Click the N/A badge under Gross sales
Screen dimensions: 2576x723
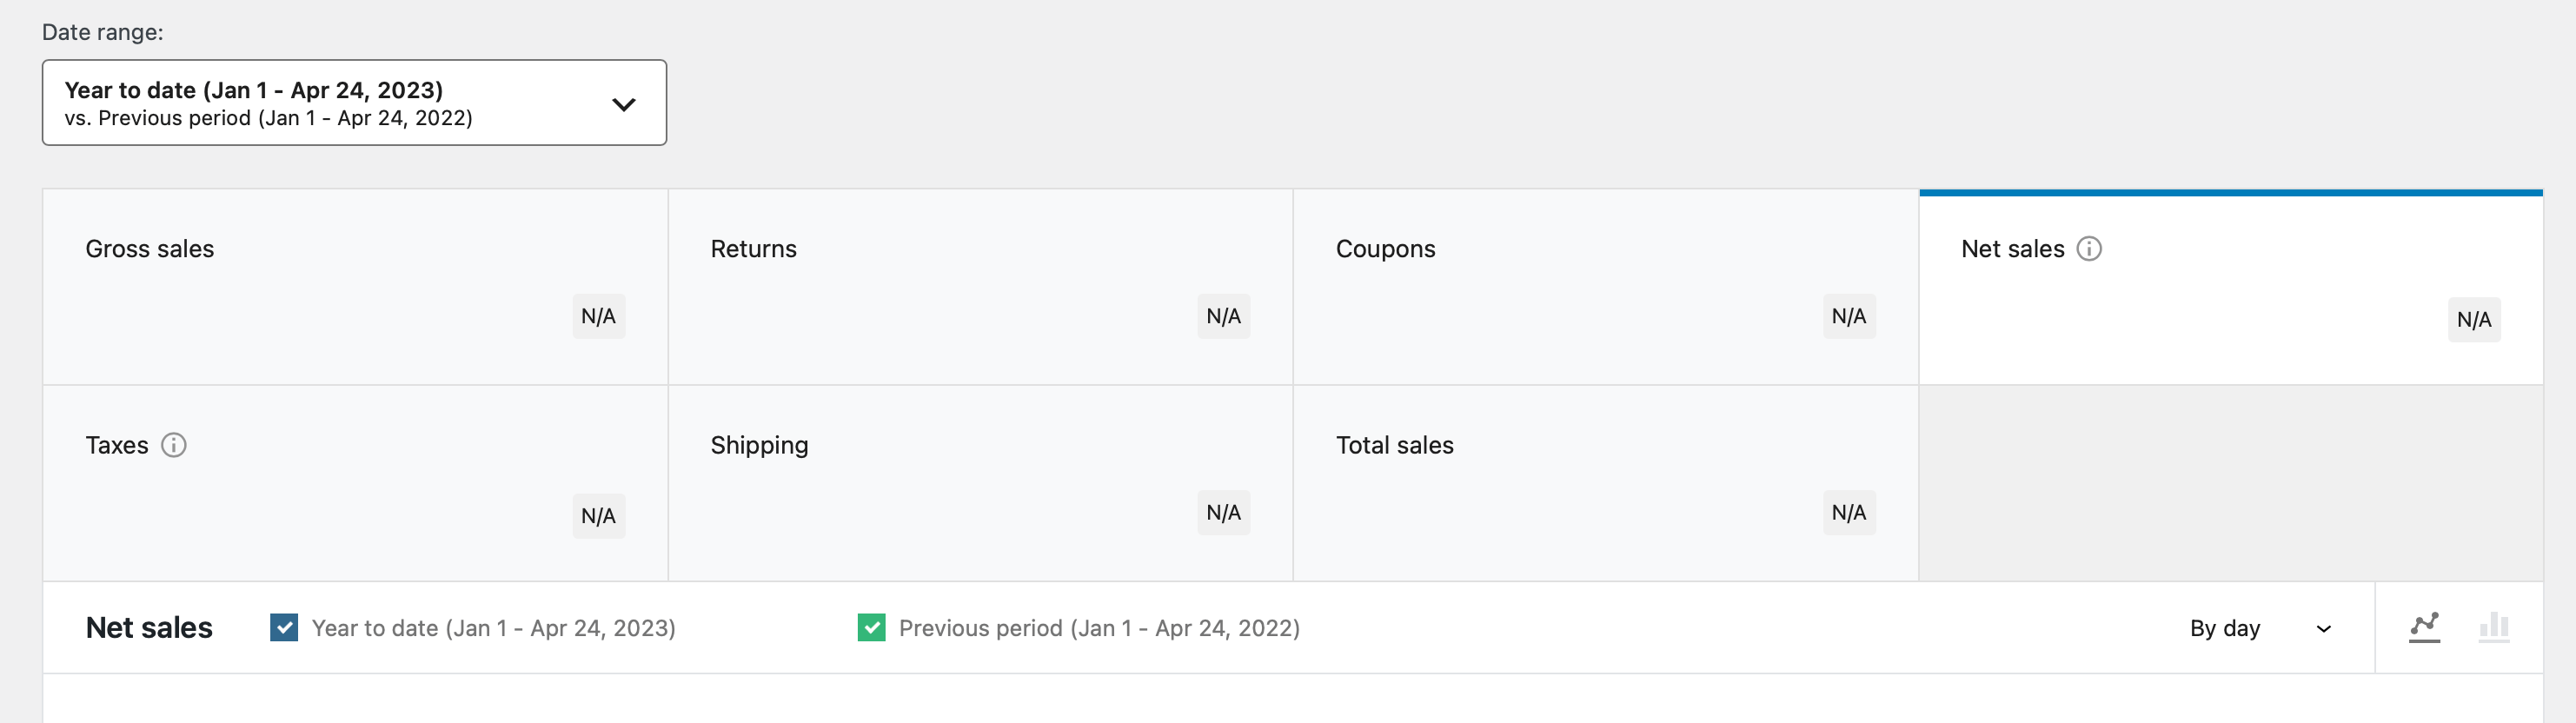(598, 317)
